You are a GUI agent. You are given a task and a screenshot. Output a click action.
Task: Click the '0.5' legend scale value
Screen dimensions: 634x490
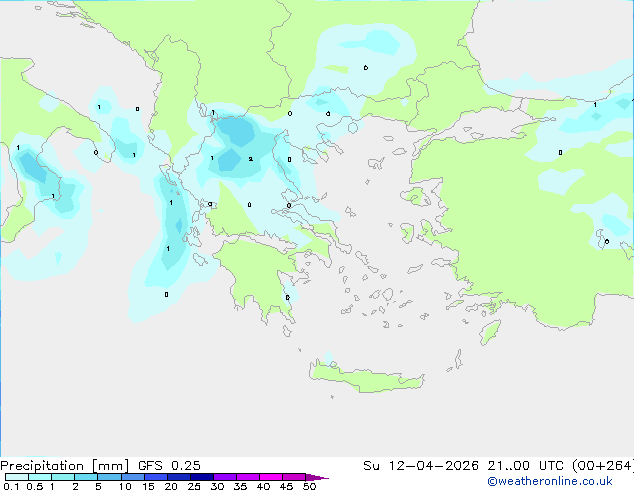tap(35, 486)
